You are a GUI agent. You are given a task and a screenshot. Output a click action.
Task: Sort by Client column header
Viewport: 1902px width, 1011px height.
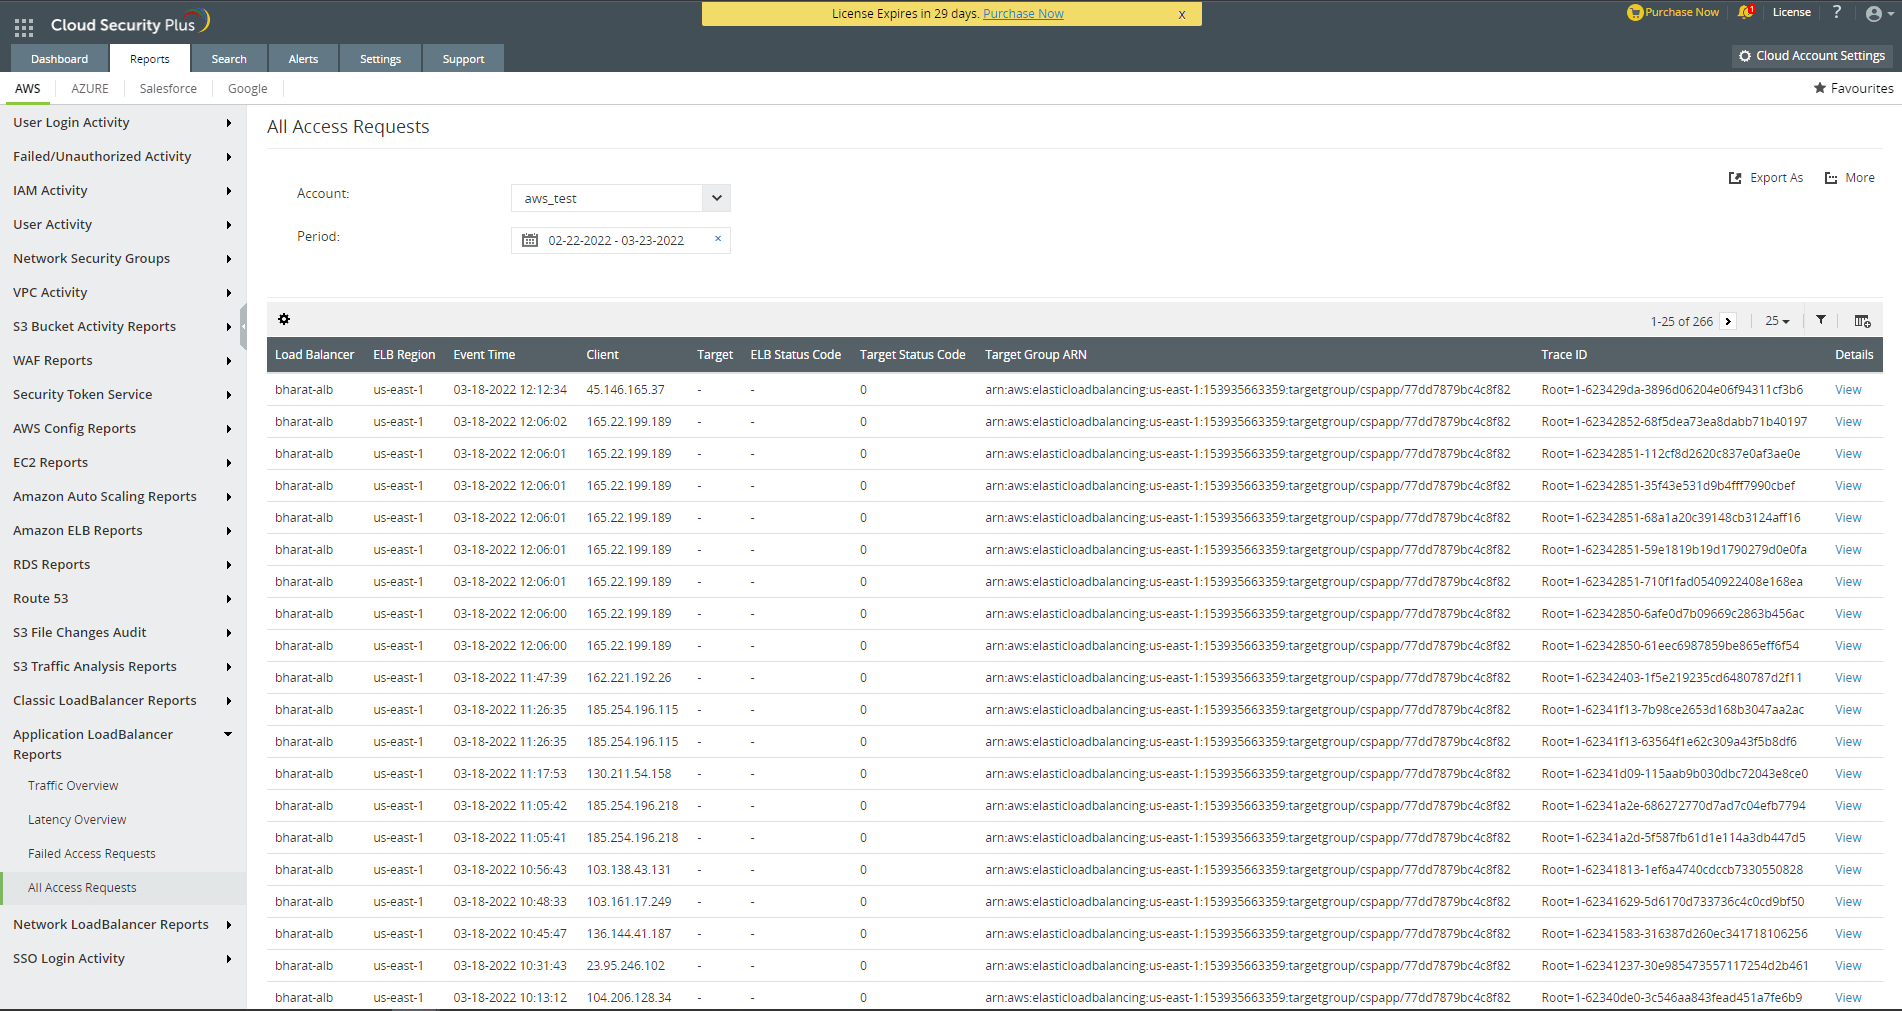tap(602, 355)
